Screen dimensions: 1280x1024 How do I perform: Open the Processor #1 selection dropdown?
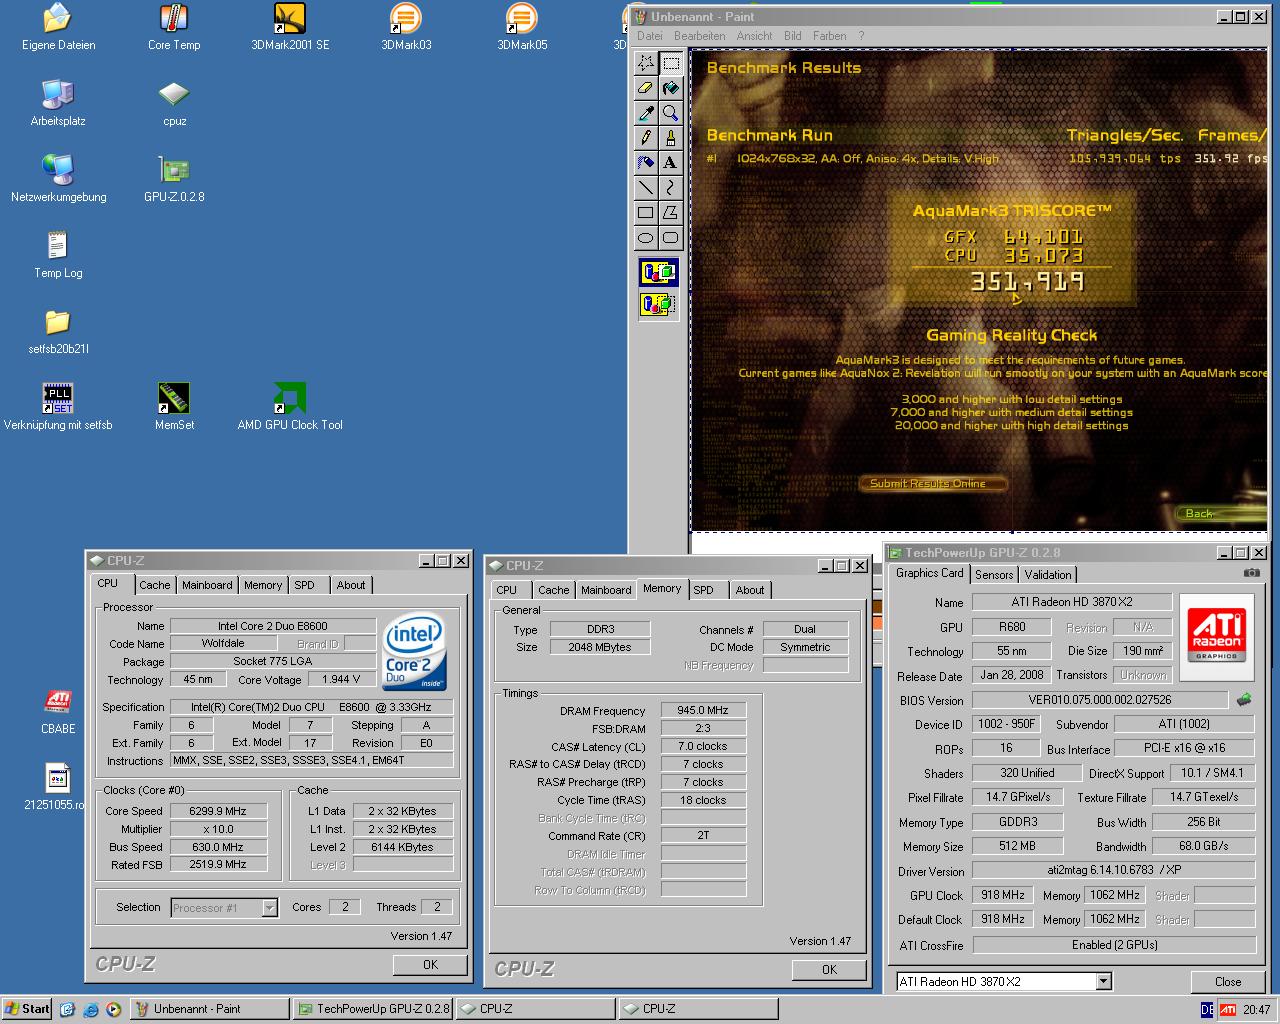click(269, 908)
